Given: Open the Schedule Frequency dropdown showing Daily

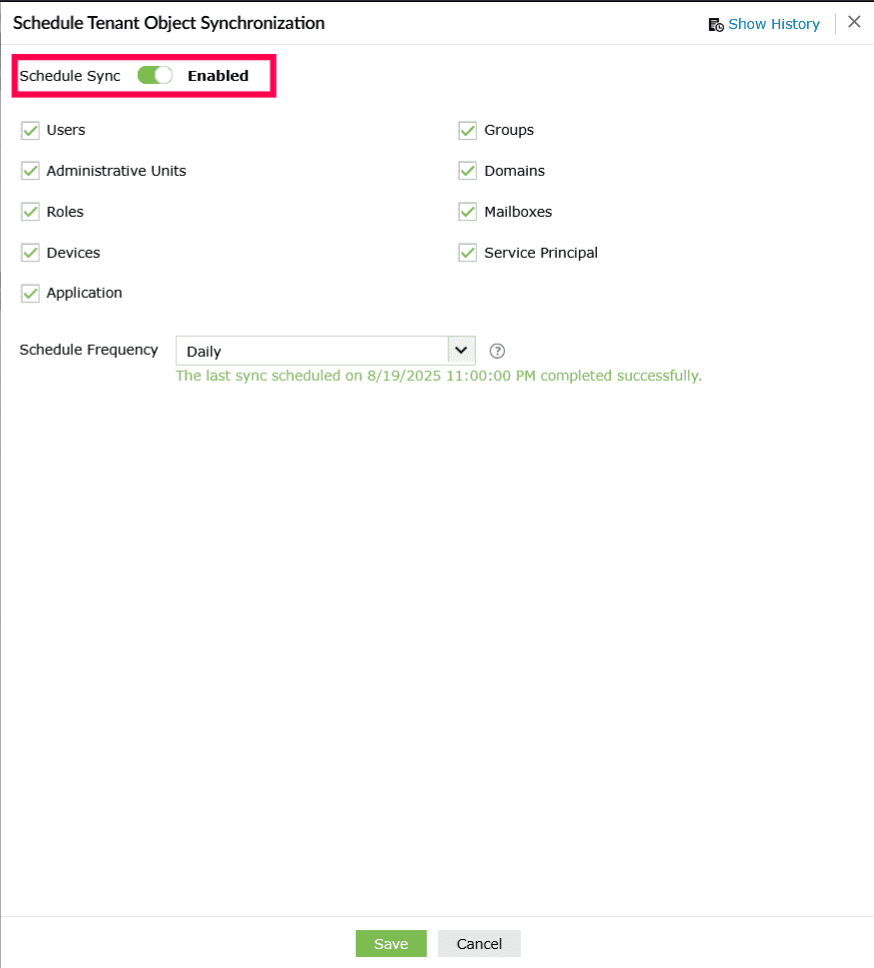Looking at the screenshot, I should point(325,351).
